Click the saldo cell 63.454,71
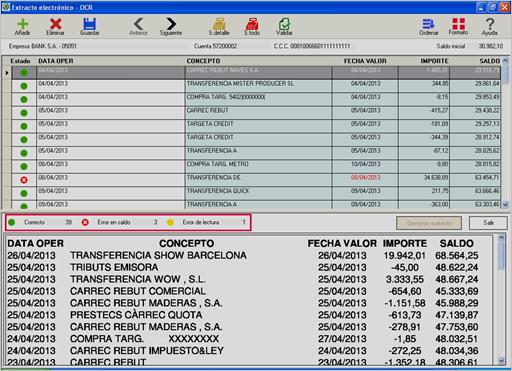 (475, 180)
